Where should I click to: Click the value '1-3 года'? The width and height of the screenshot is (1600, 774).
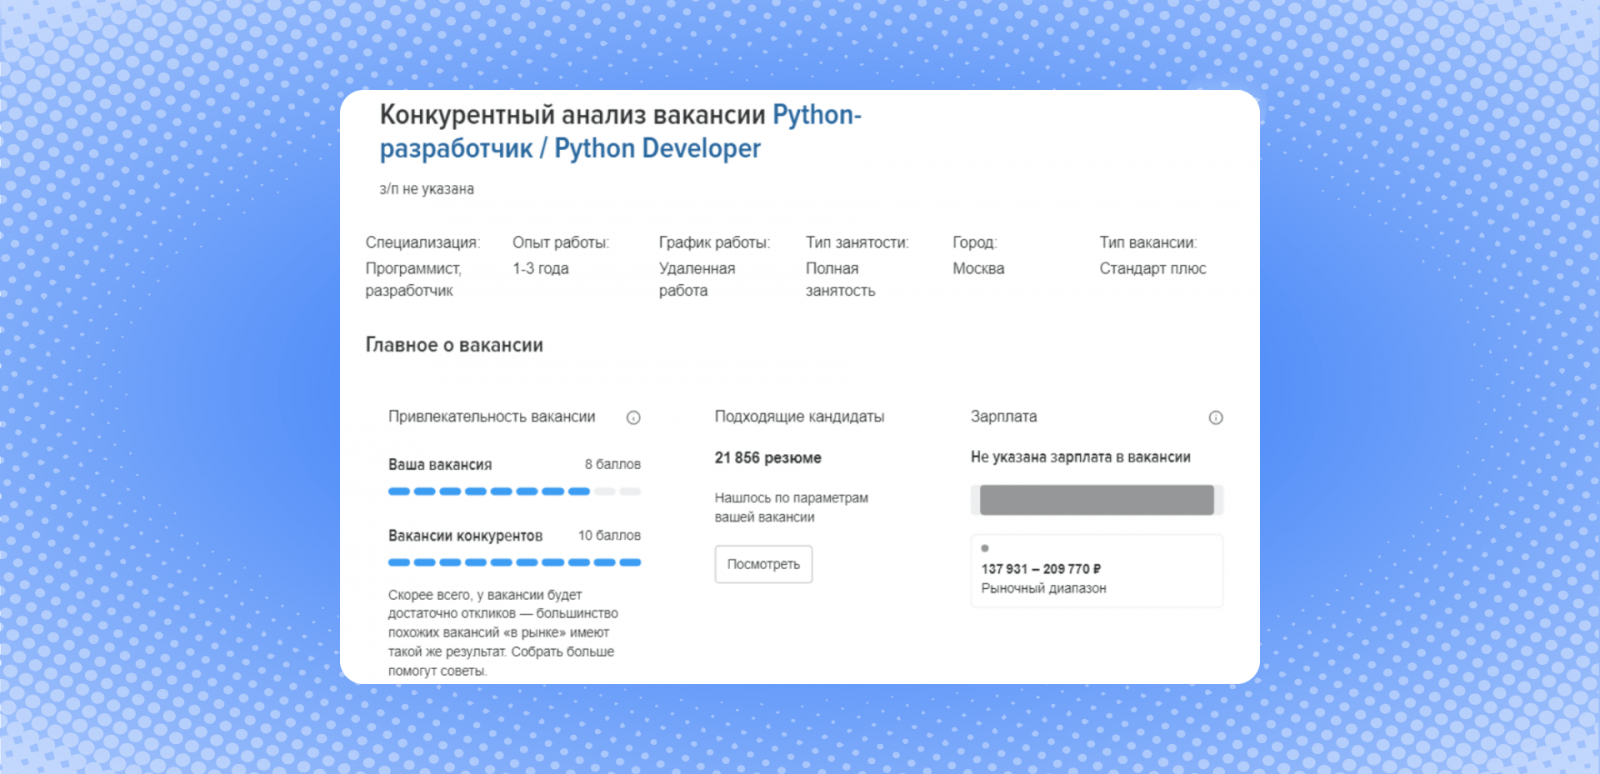tap(541, 268)
